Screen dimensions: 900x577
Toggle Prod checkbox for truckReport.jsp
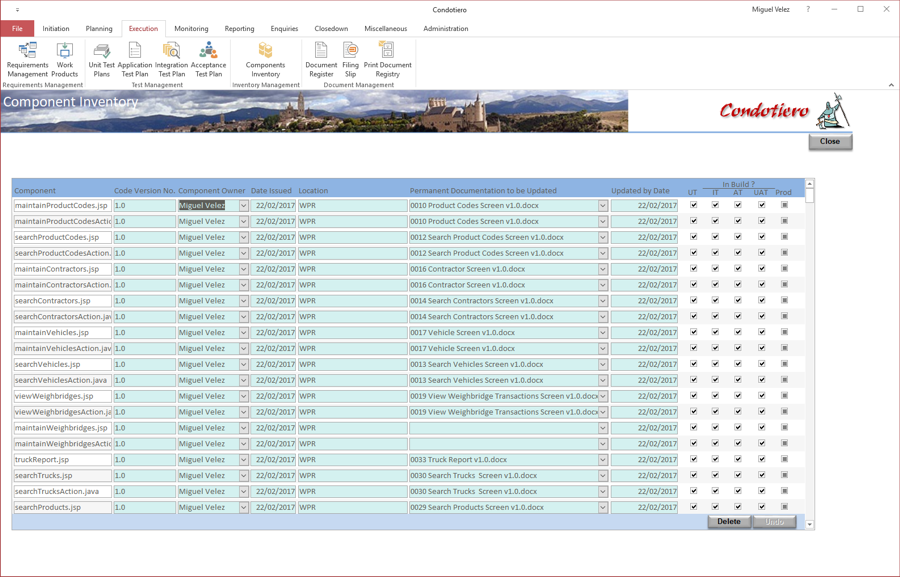pos(785,459)
